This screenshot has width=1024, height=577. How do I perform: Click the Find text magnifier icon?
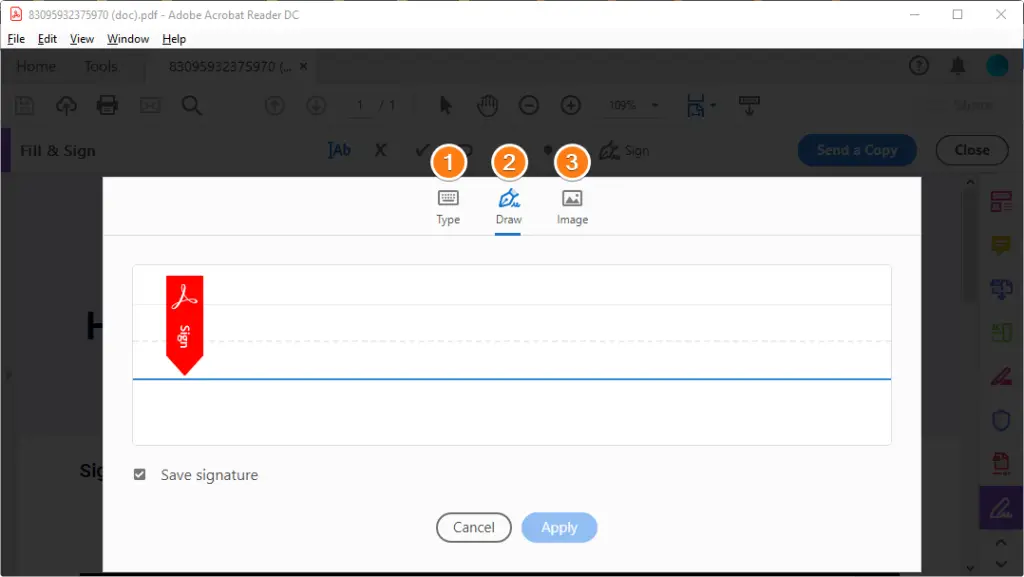pos(191,105)
